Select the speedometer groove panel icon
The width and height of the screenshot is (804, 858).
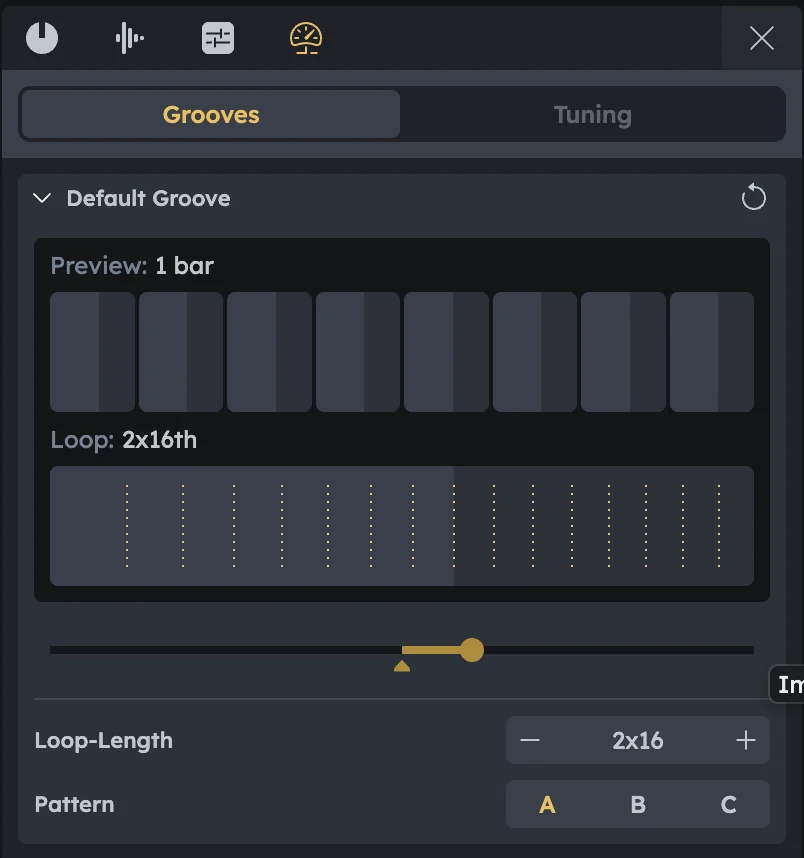click(x=304, y=38)
